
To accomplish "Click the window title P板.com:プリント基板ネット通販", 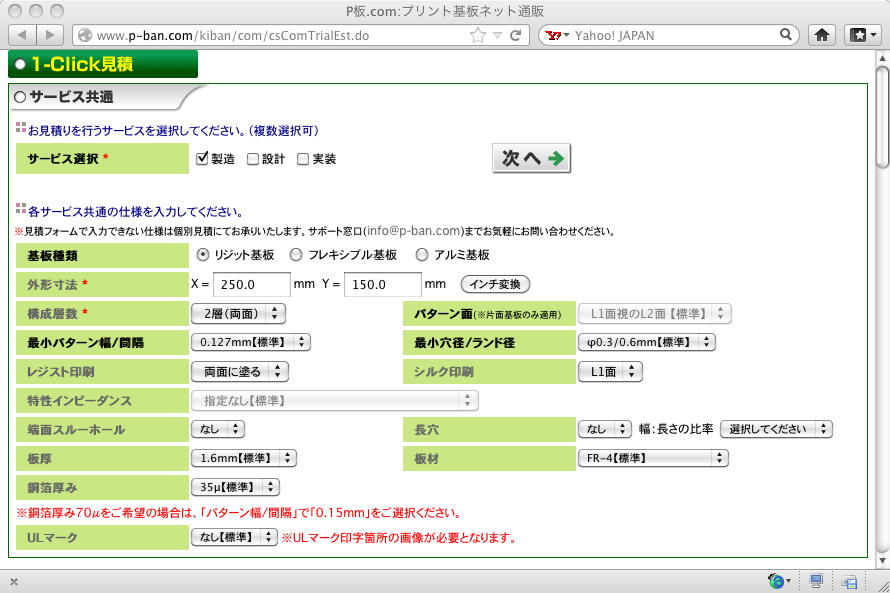I will coord(445,11).
